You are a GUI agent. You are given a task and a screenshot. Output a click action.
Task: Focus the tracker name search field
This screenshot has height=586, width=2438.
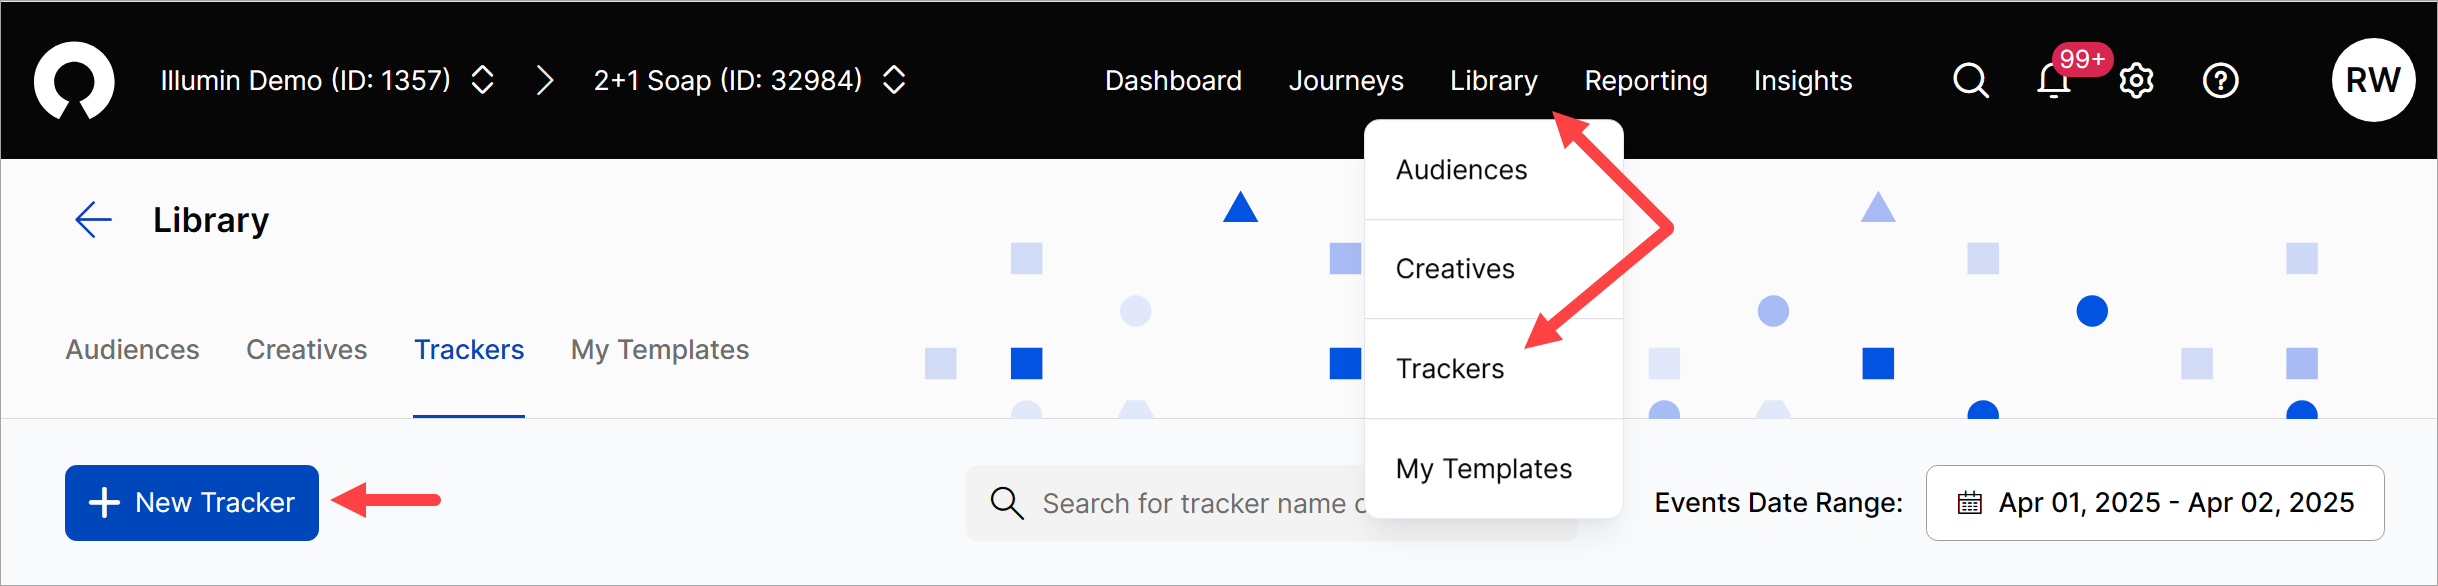(1190, 503)
